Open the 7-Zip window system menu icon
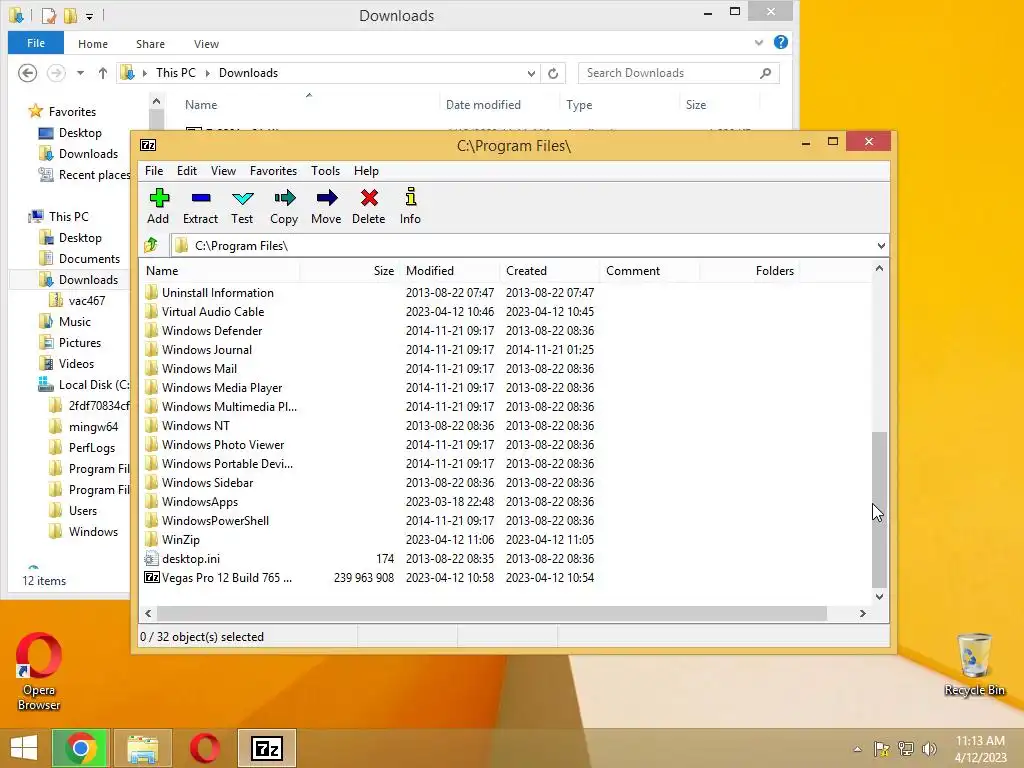The image size is (1024, 768). (148, 145)
